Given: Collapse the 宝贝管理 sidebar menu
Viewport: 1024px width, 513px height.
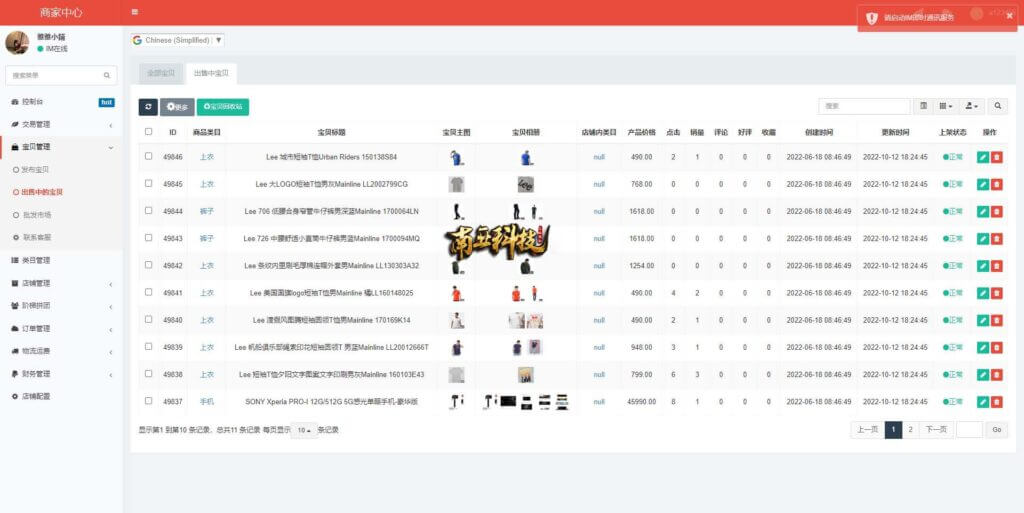Looking at the screenshot, I should 61,147.
